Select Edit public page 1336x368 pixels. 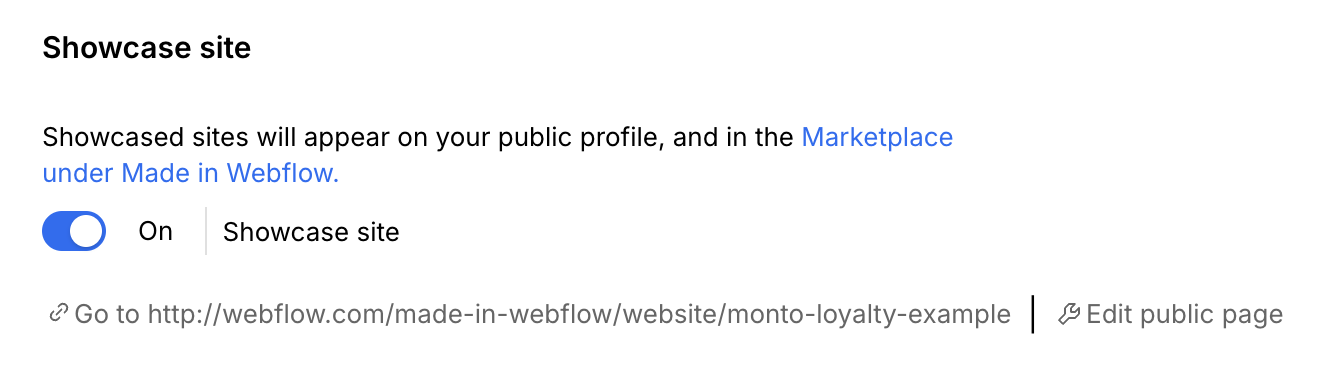(1170, 315)
